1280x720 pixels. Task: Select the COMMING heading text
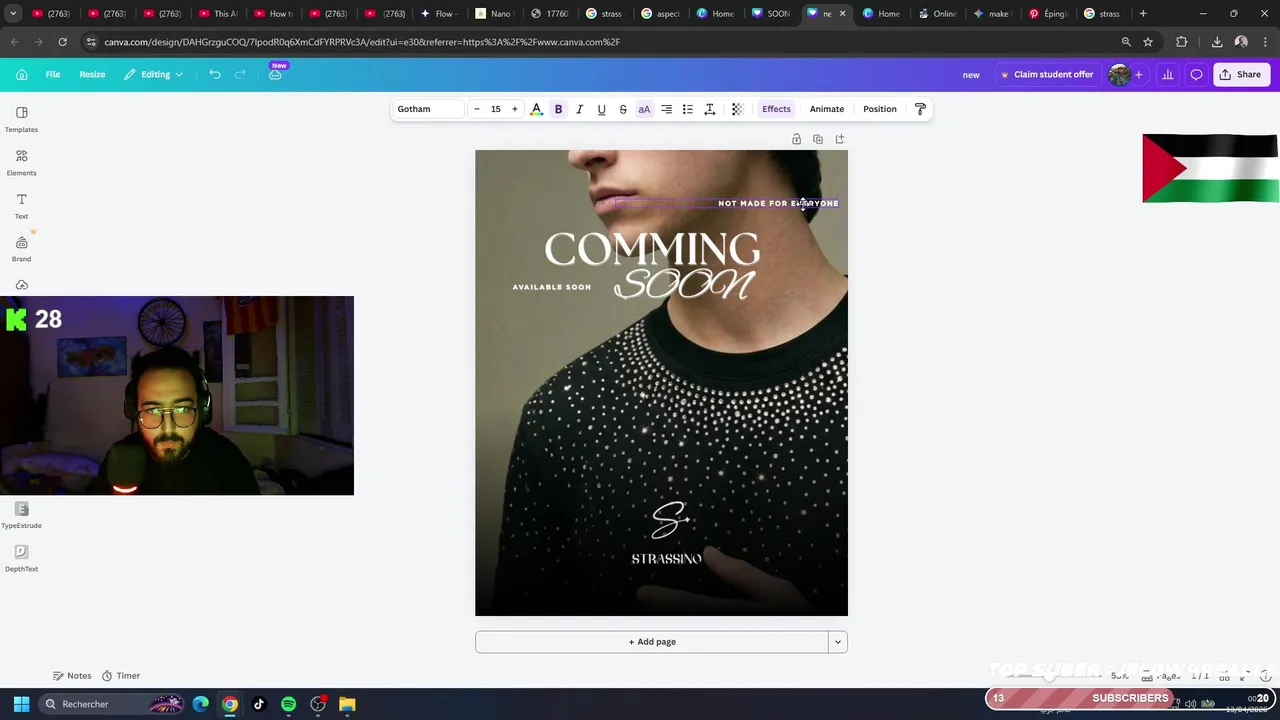click(x=652, y=249)
